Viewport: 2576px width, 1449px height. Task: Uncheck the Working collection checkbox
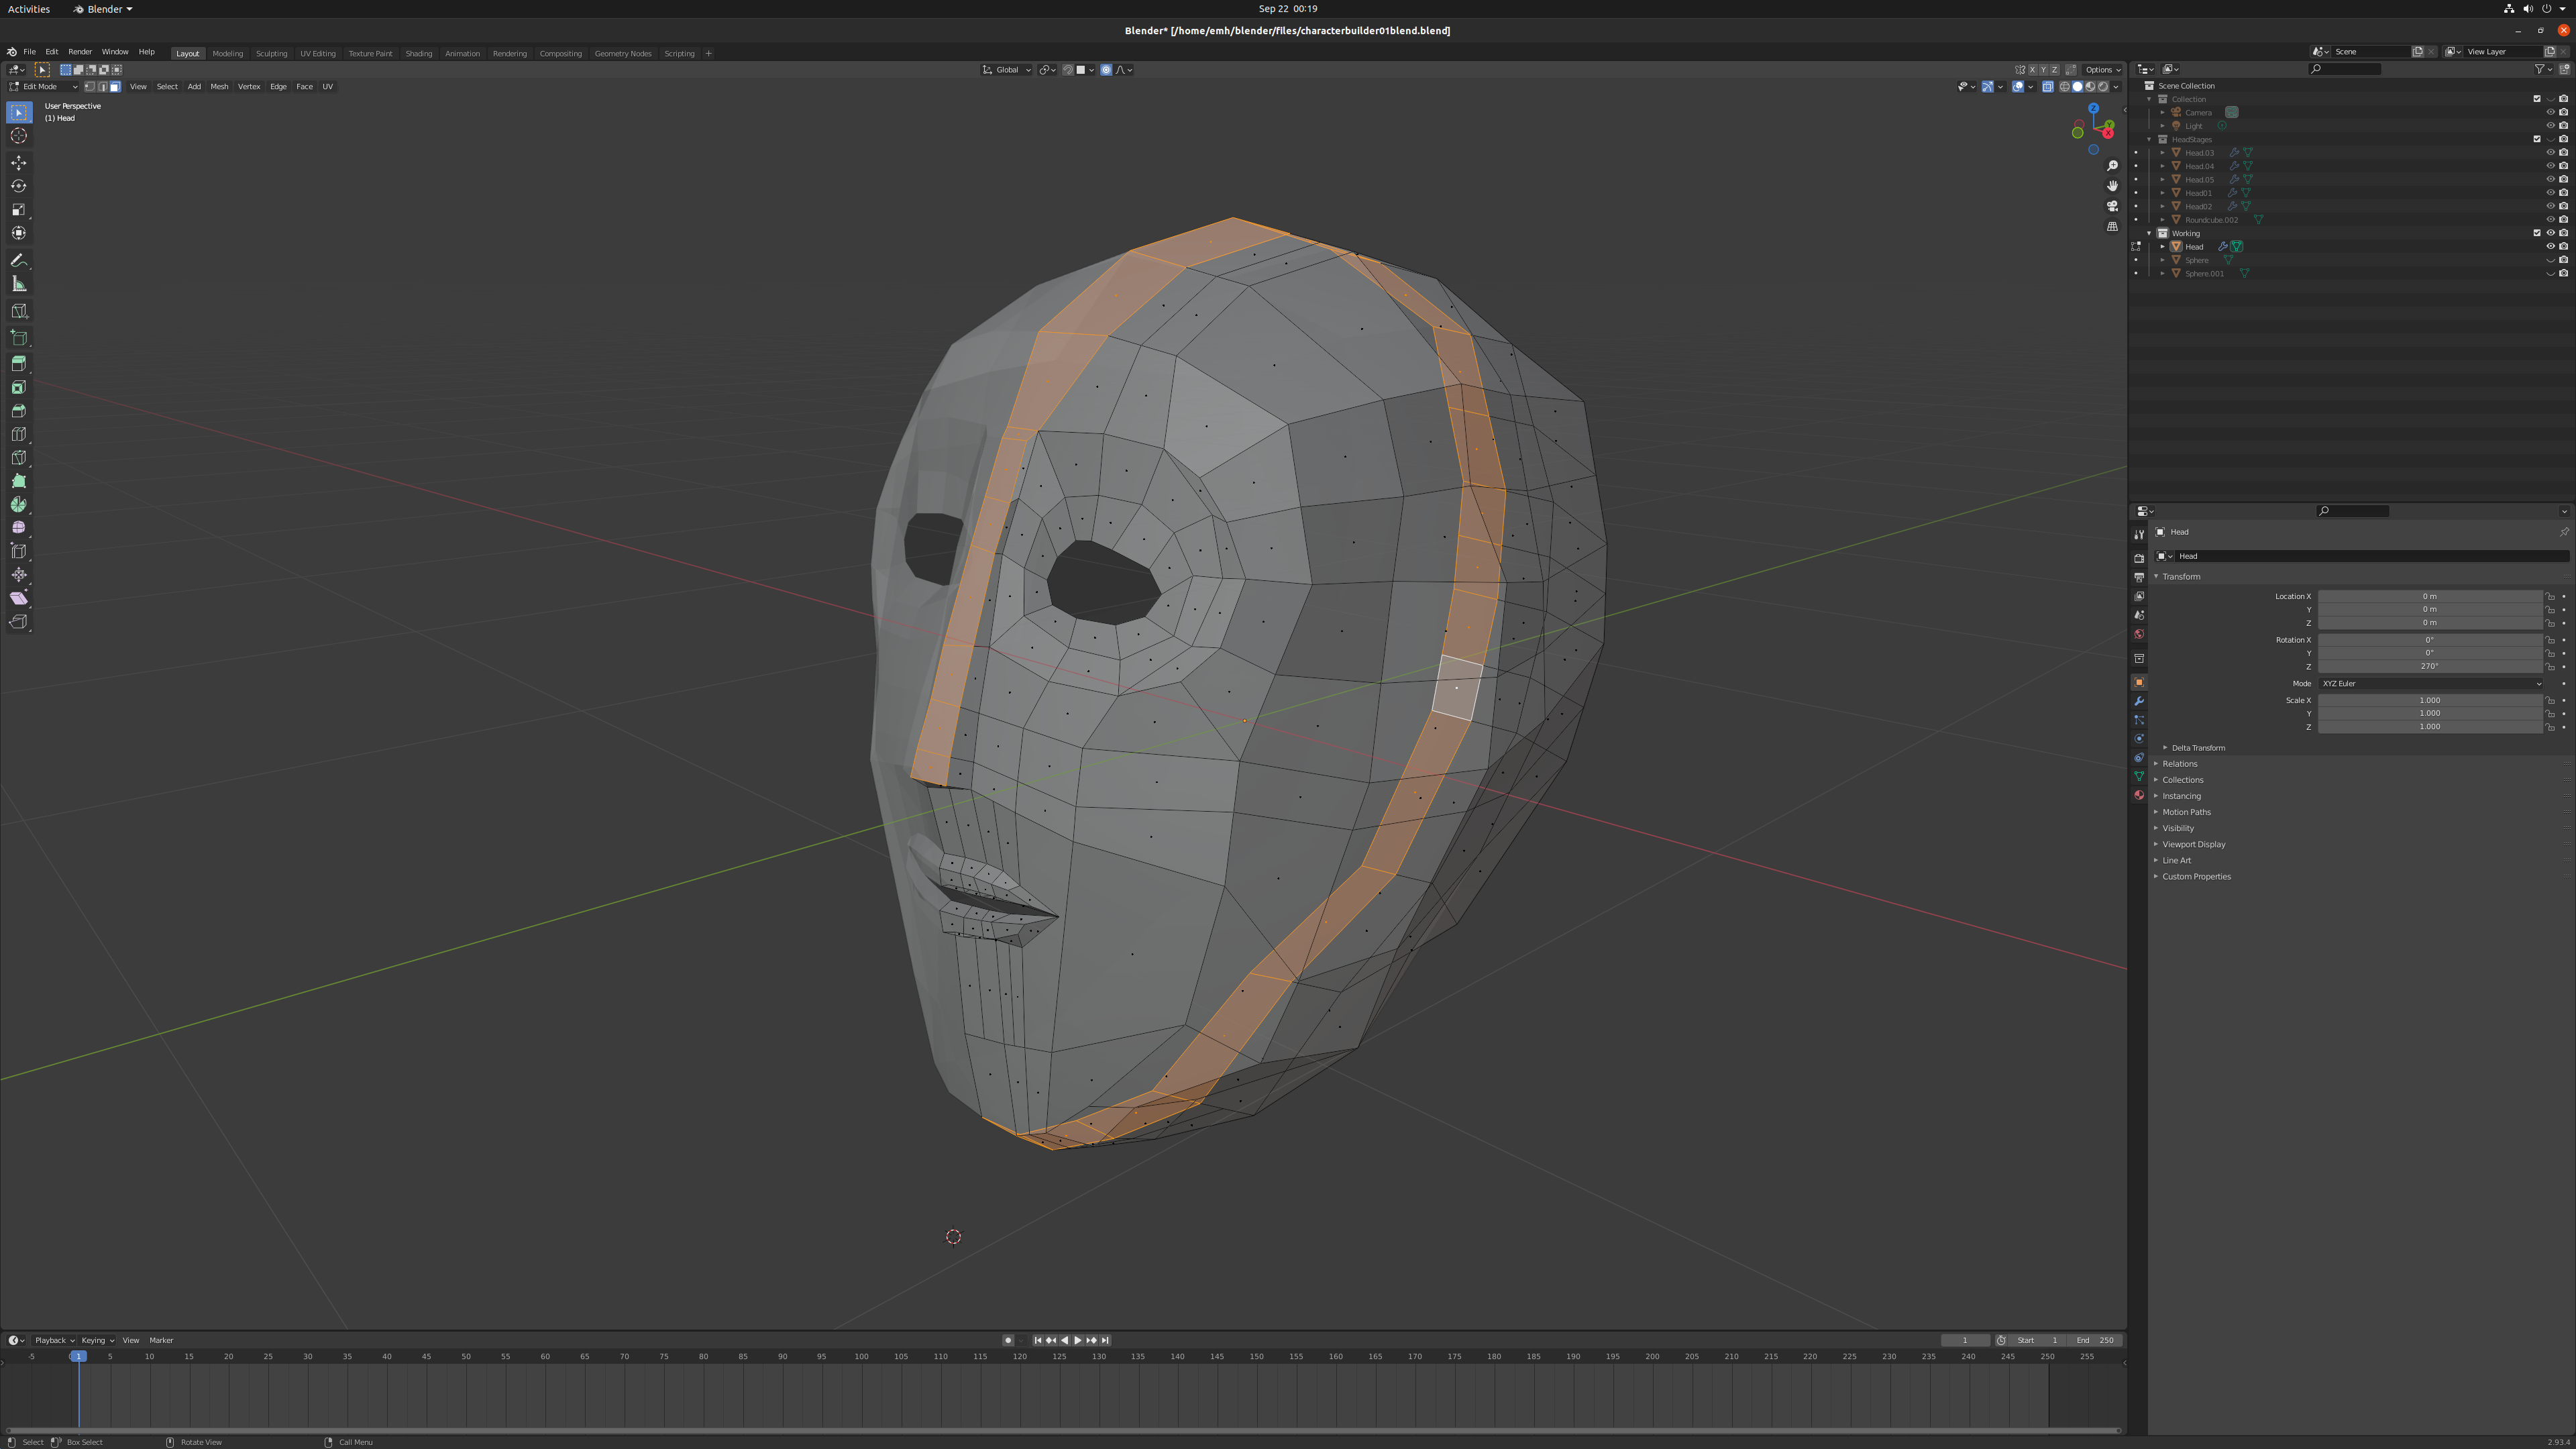click(x=2537, y=234)
